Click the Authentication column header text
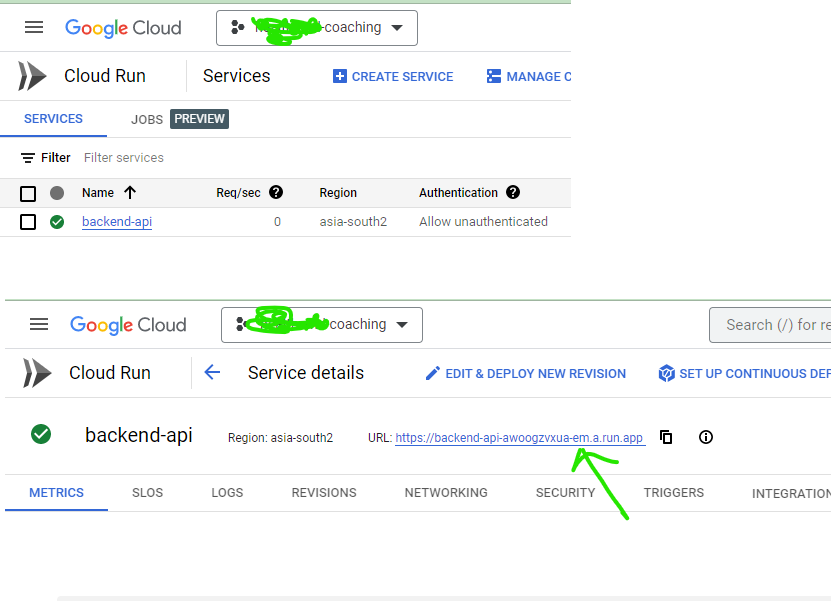 point(459,193)
